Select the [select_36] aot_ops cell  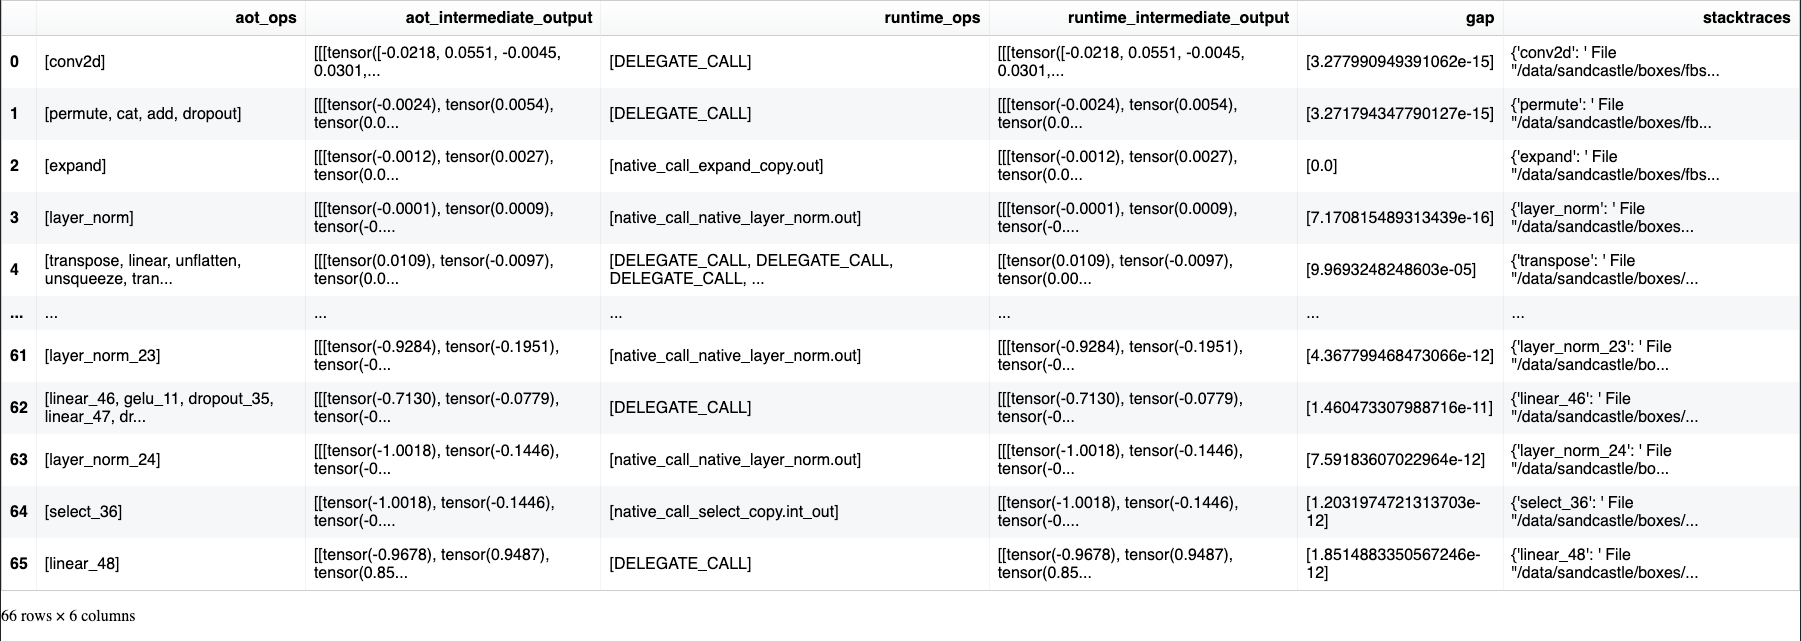coord(83,512)
